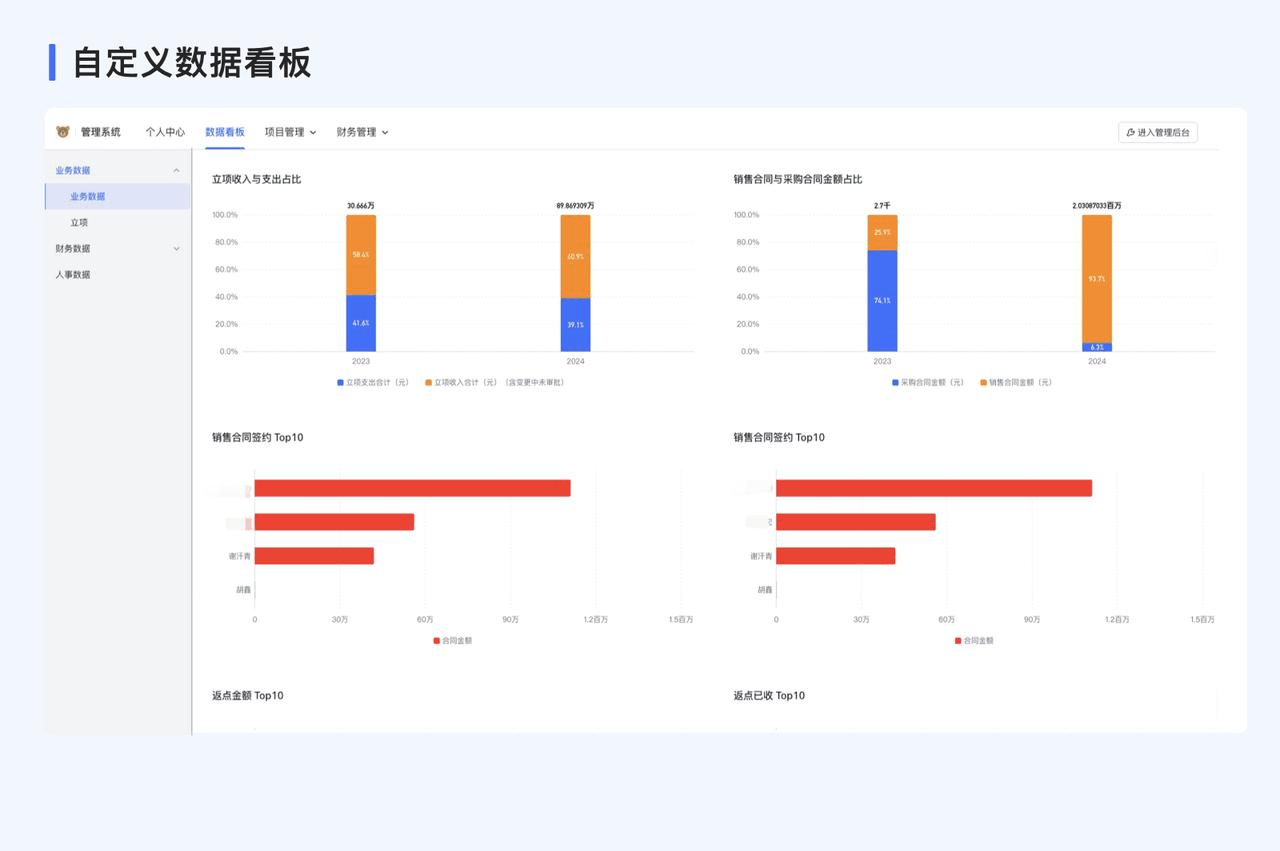This screenshot has height=851, width=1280.
Task: Click 返点已收 Top10 chart title
Action: point(769,695)
